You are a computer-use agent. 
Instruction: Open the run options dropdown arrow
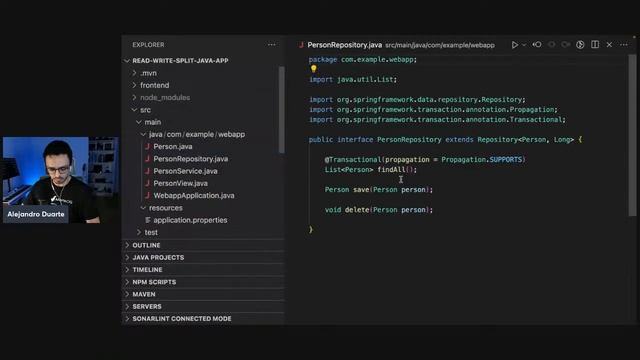(524, 45)
